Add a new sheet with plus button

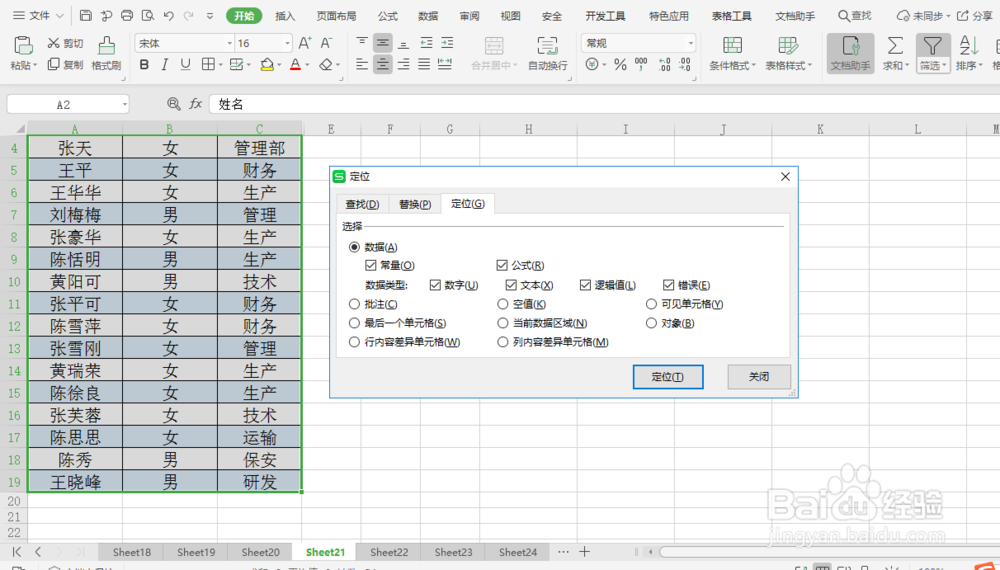(x=584, y=552)
